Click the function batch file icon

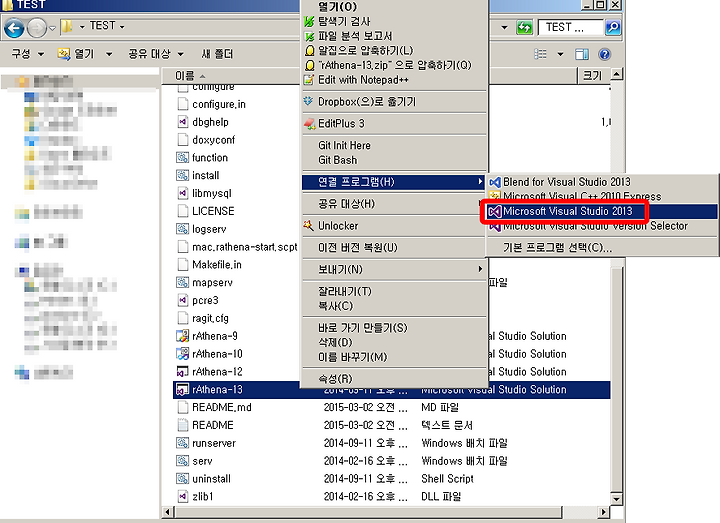[x=183, y=157]
